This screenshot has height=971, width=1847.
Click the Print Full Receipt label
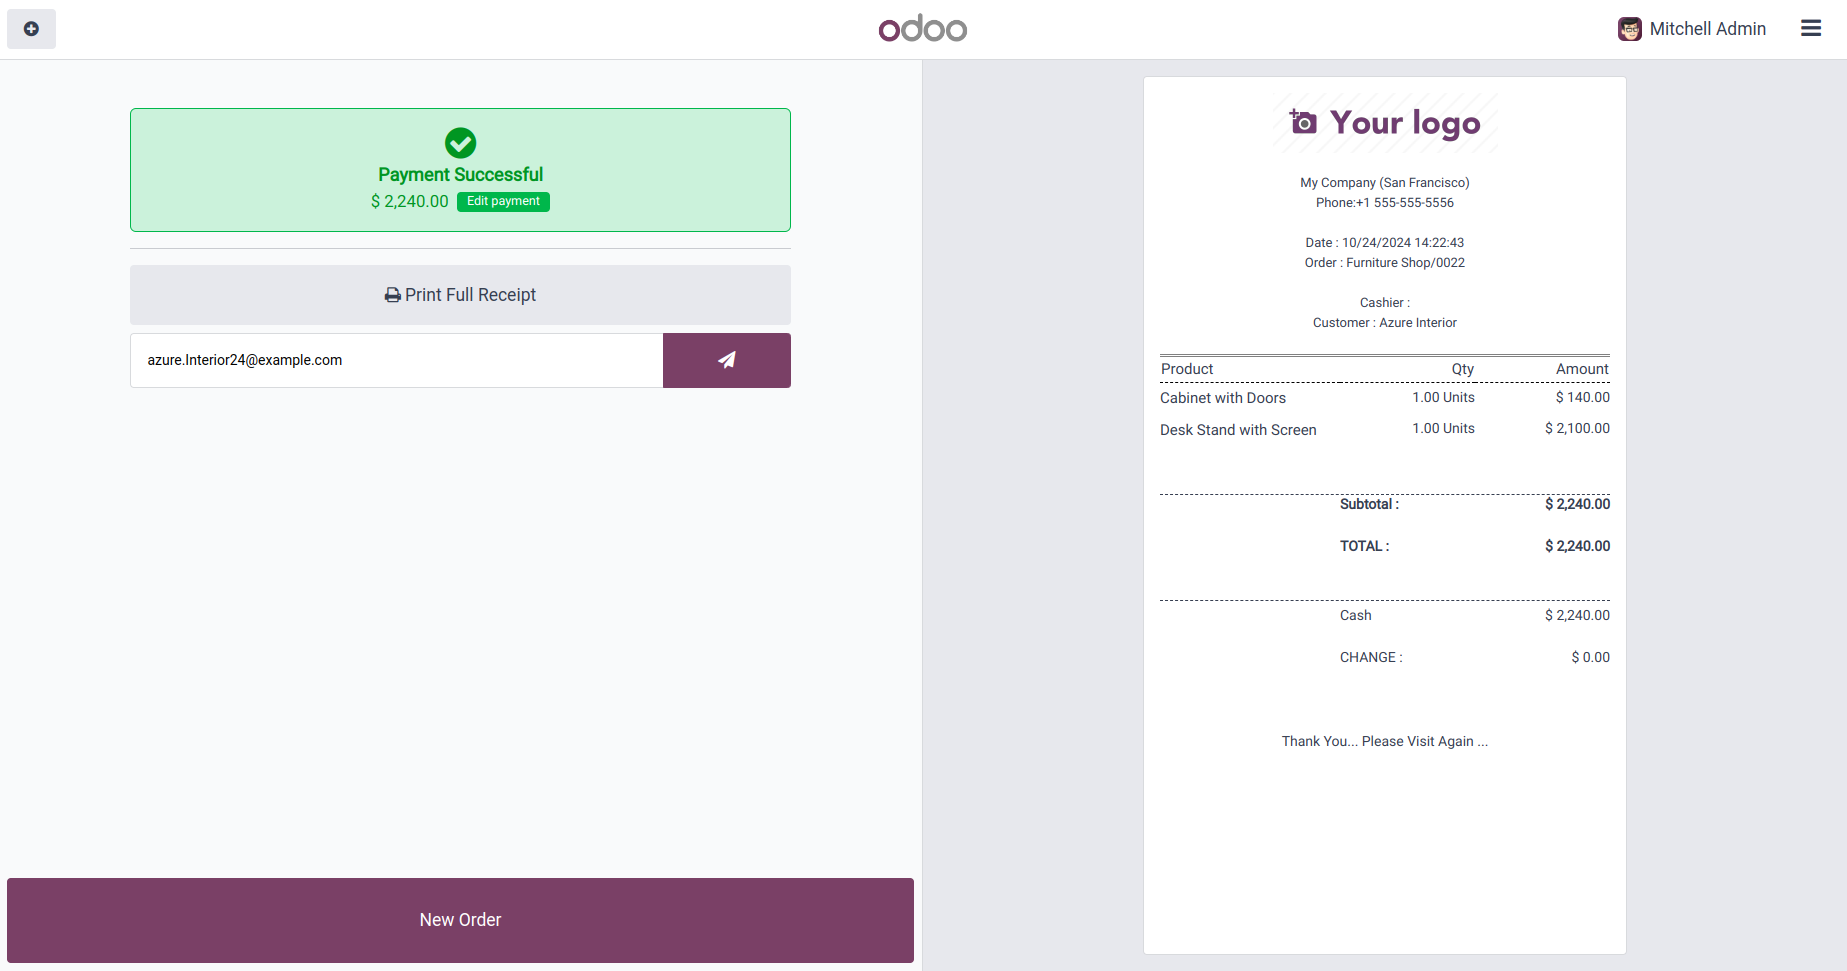[x=470, y=295]
